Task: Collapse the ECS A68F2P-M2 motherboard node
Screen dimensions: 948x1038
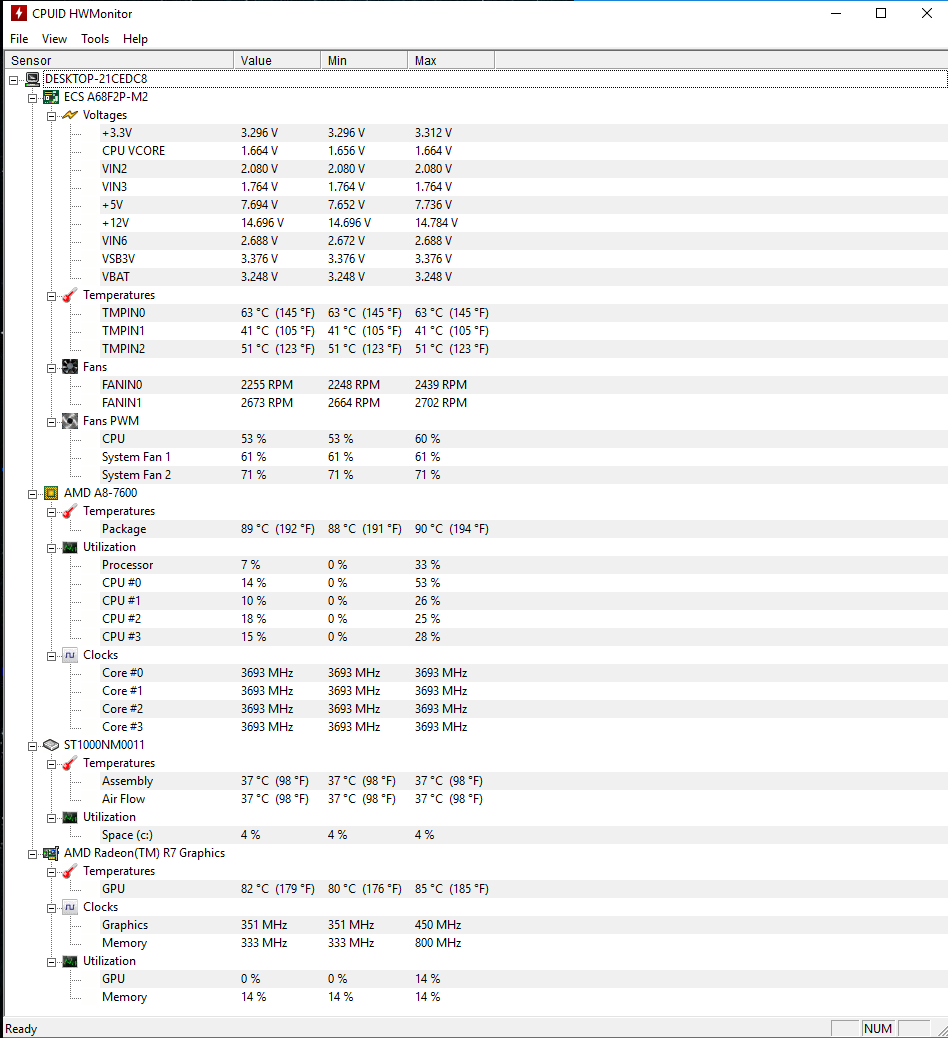Action: pyautogui.click(x=32, y=98)
